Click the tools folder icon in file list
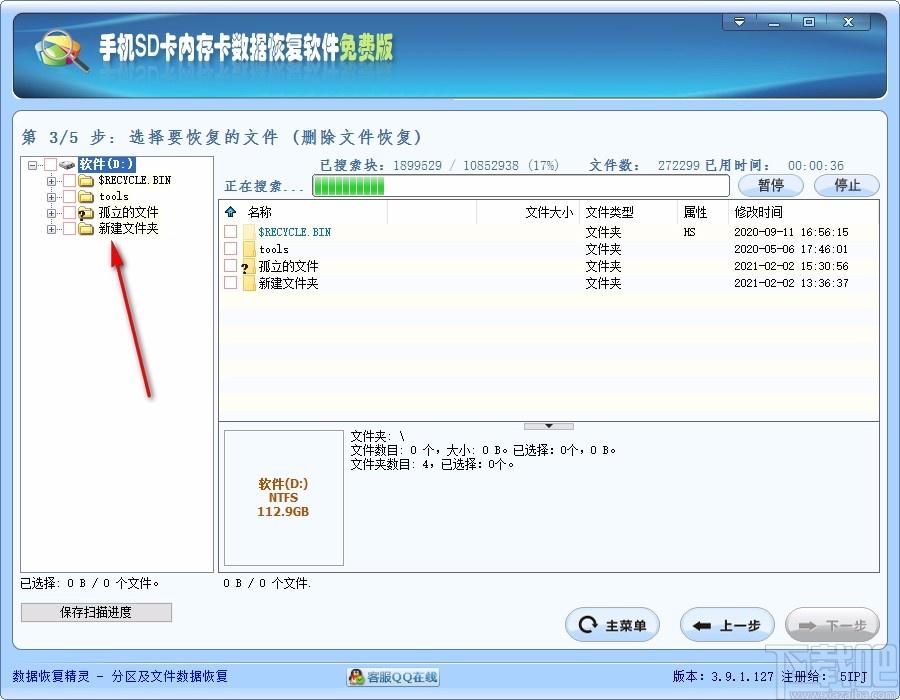Image resolution: width=900 pixels, height=700 pixels. (x=249, y=249)
